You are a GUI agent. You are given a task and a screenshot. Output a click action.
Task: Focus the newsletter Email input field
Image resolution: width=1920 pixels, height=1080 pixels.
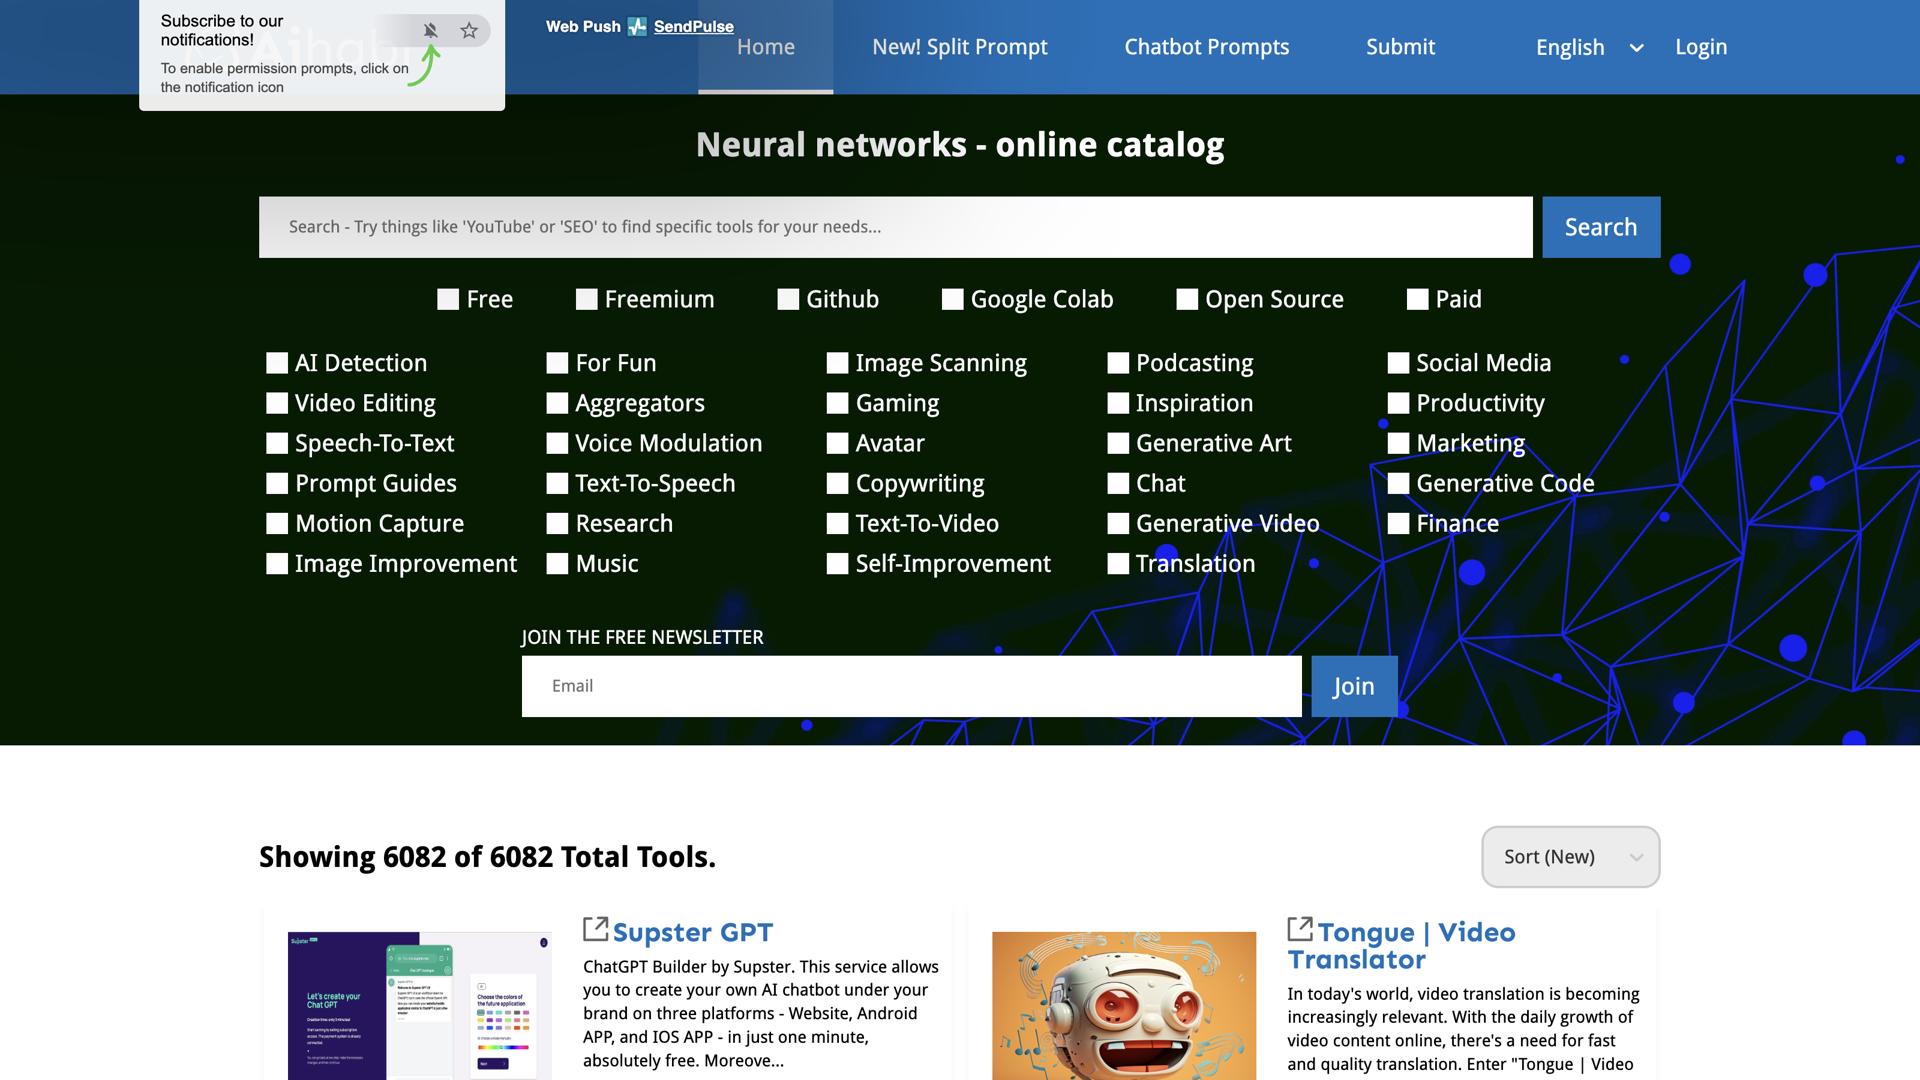(x=911, y=686)
